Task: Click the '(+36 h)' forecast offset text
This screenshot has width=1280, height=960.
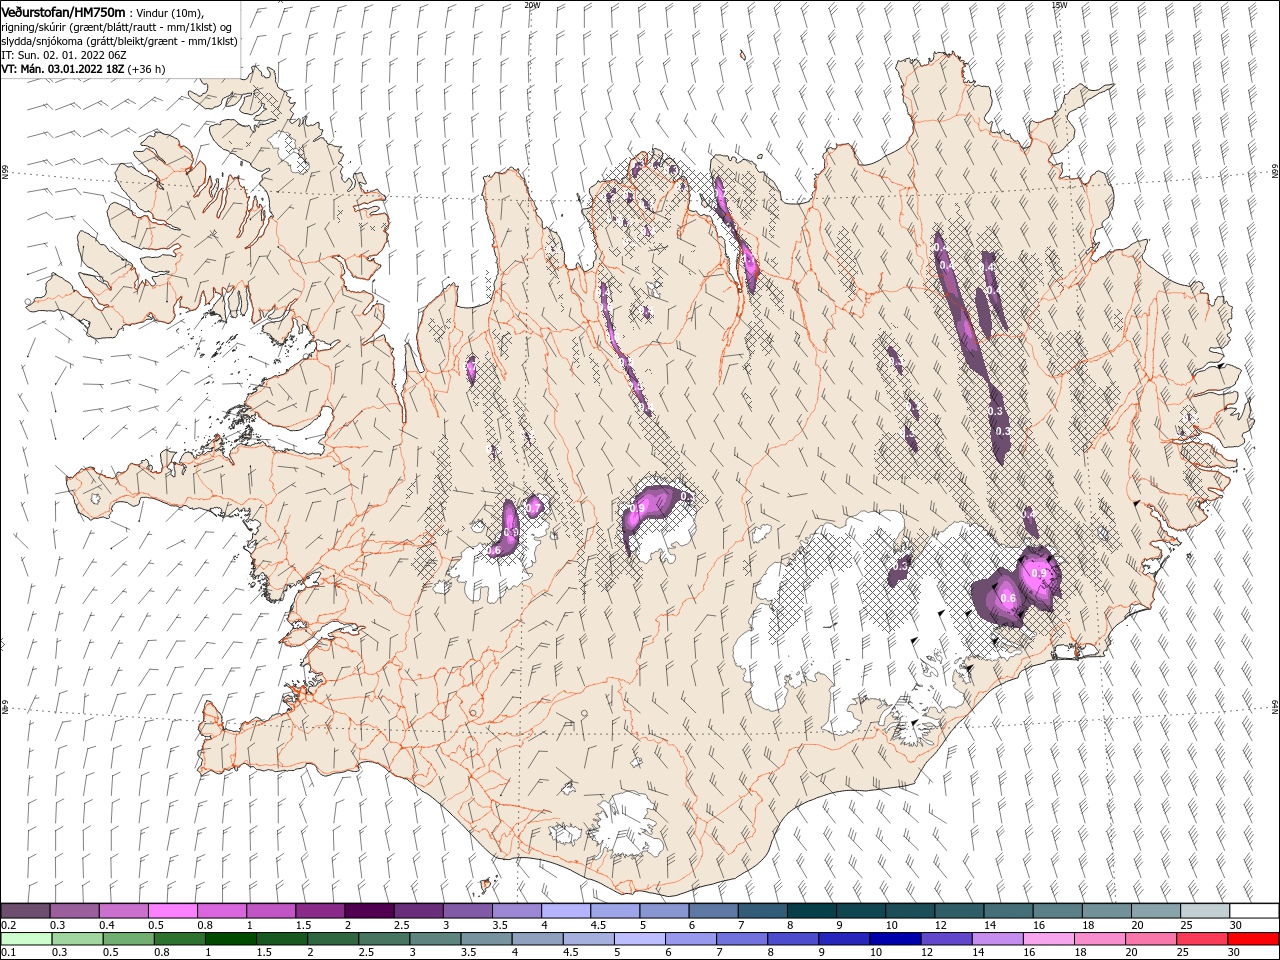Action: 147,70
